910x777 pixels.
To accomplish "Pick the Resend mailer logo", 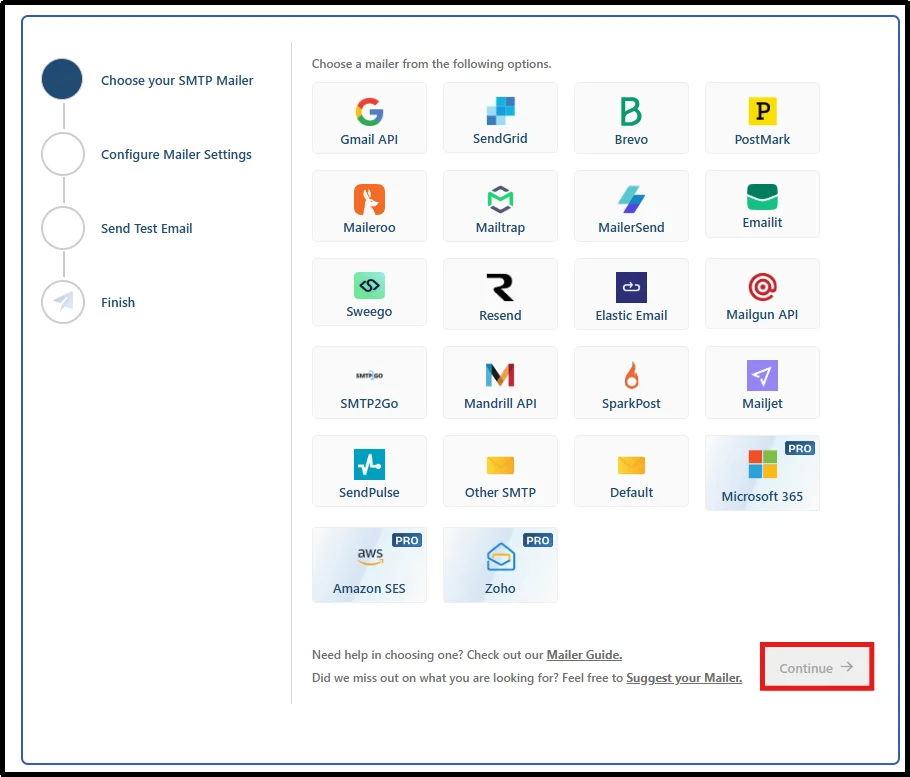I will click(500, 287).
